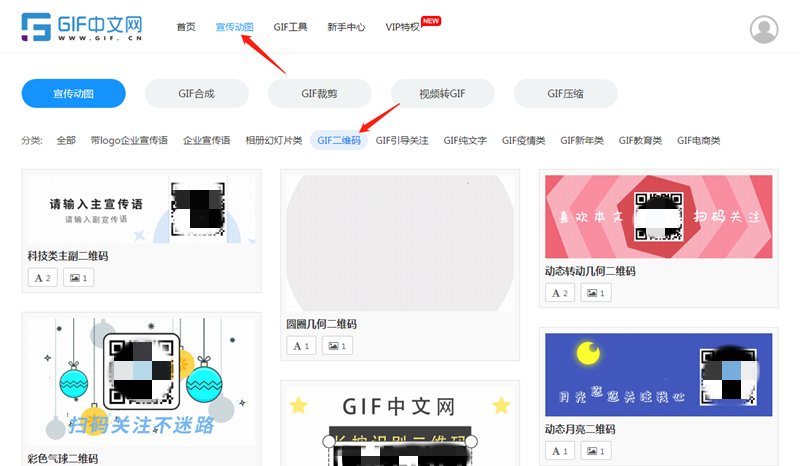Open the pink 动态转动几何二维码 thumbnail
Viewport: 800px width, 466px height.
tap(659, 216)
